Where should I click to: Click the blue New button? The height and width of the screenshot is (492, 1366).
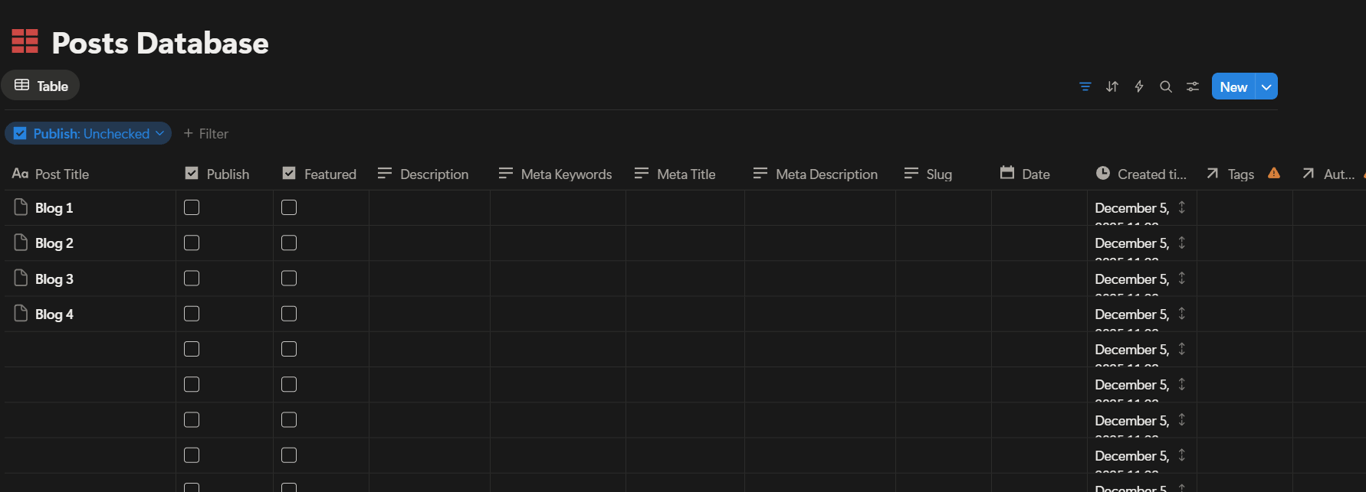coord(1233,87)
